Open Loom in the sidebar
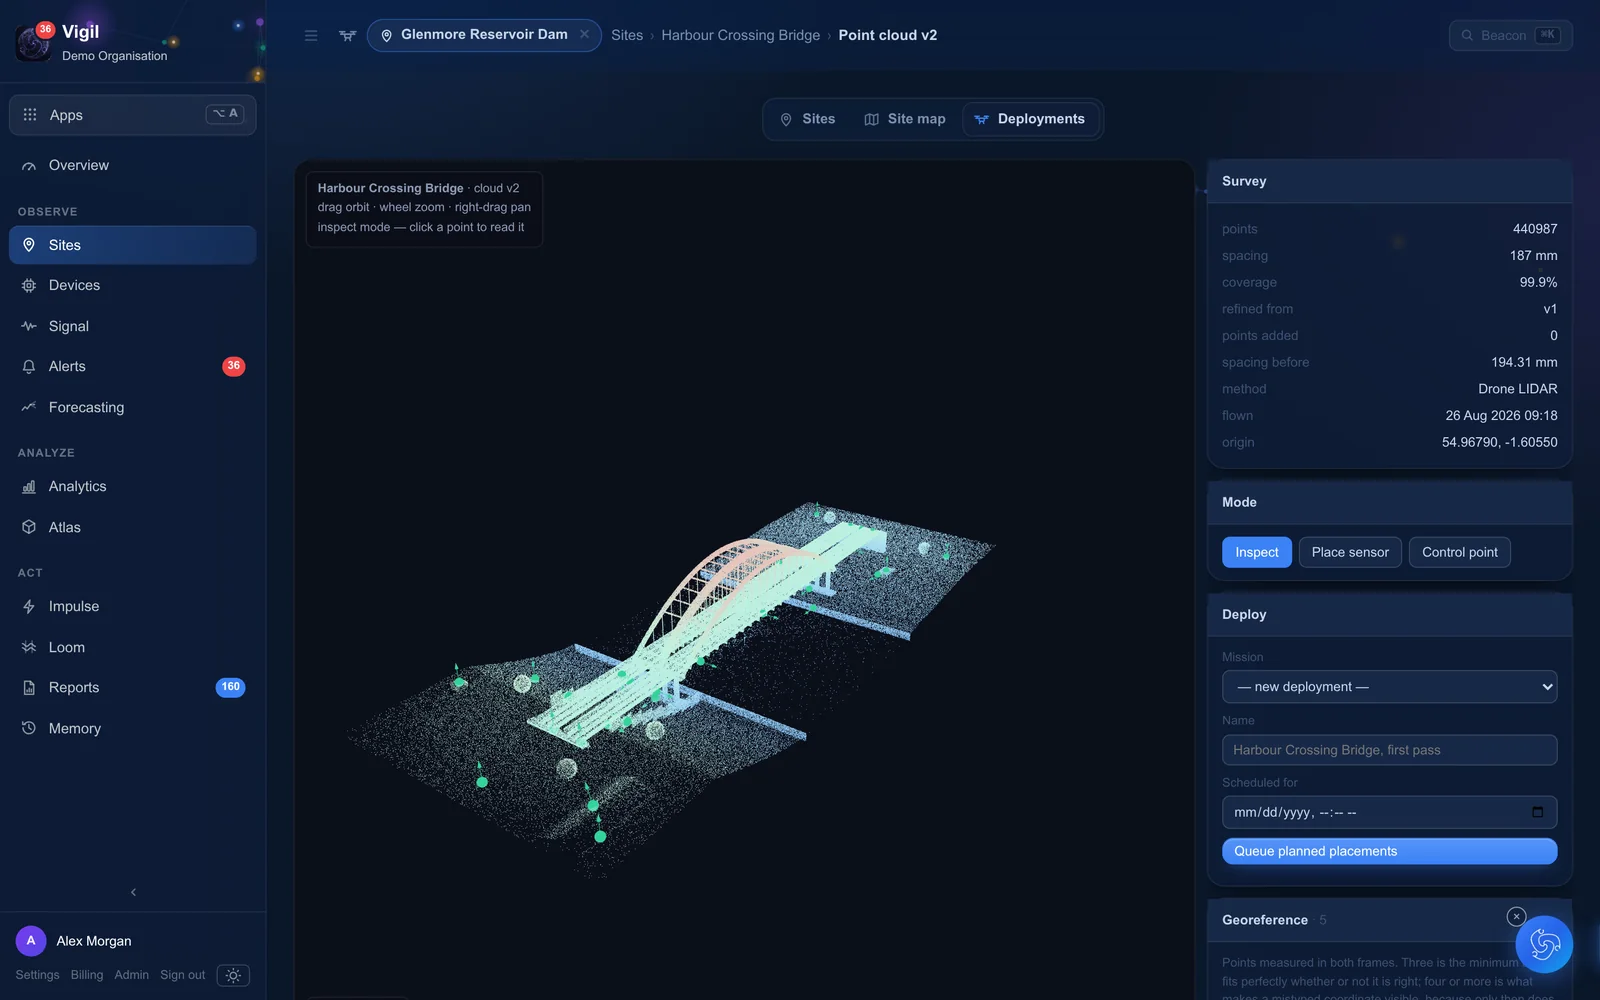Screen dimensions: 1600x1000 pyautogui.click(x=132, y=647)
